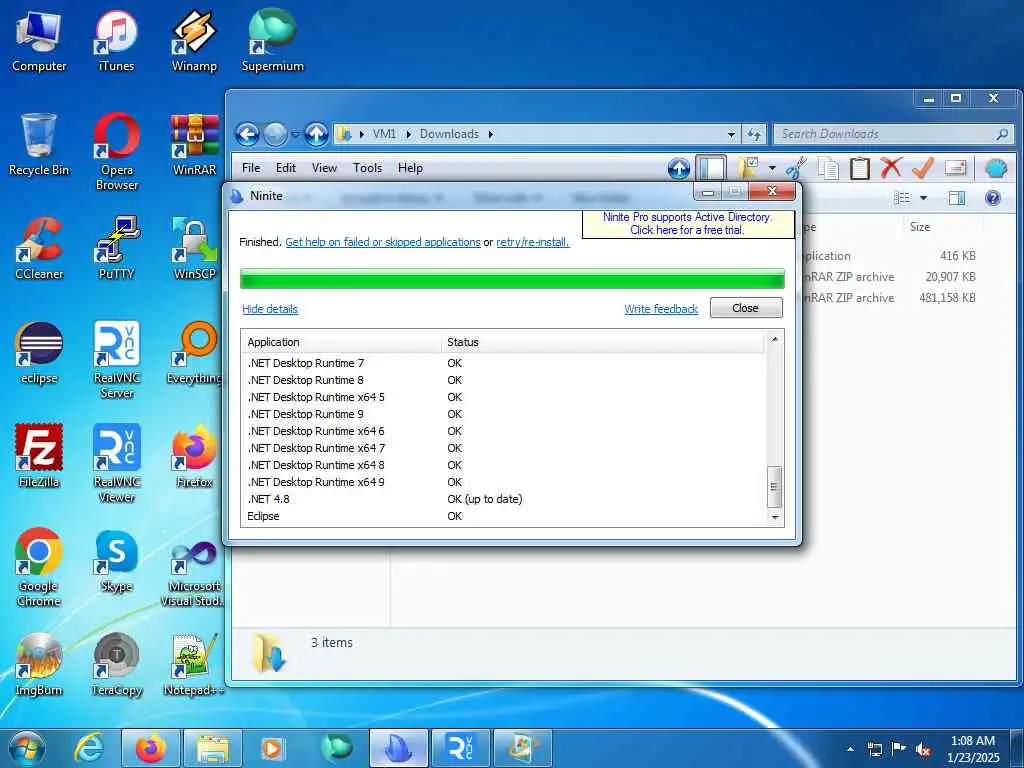Click the Ninite list scrollbar thumb
Image resolution: width=1024 pixels, height=768 pixels.
click(x=775, y=487)
